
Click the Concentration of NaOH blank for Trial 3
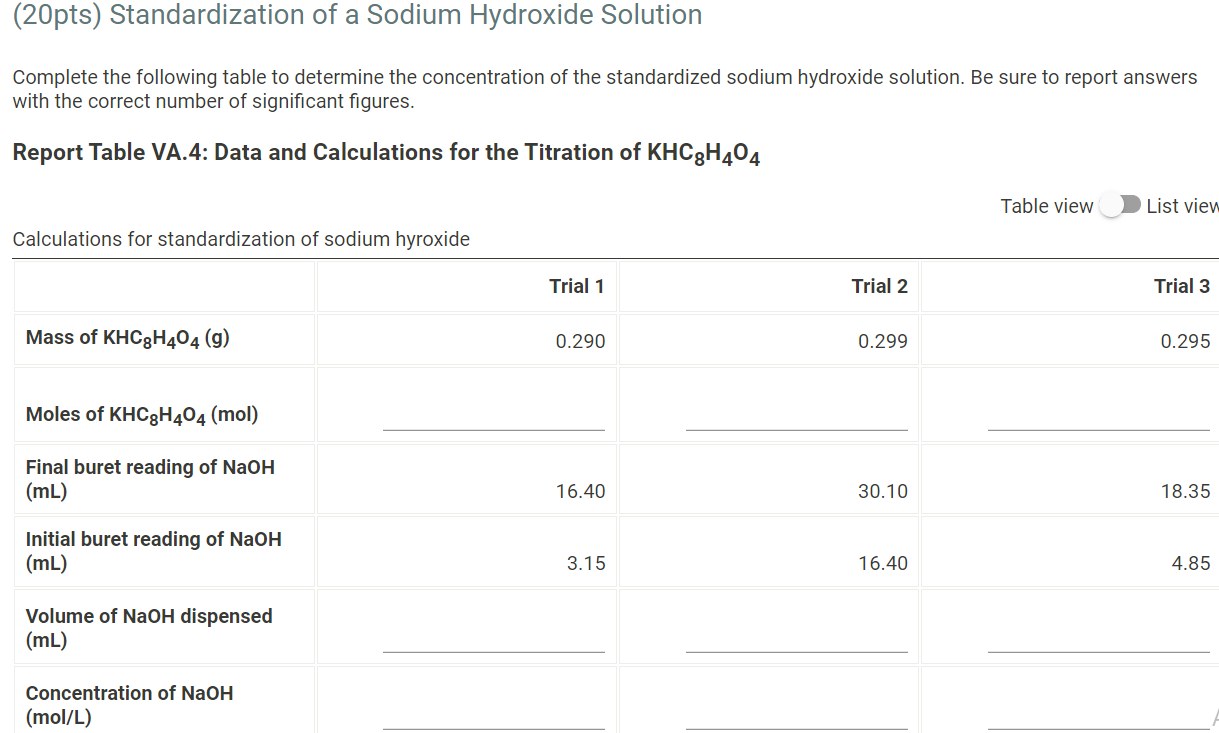click(1098, 727)
